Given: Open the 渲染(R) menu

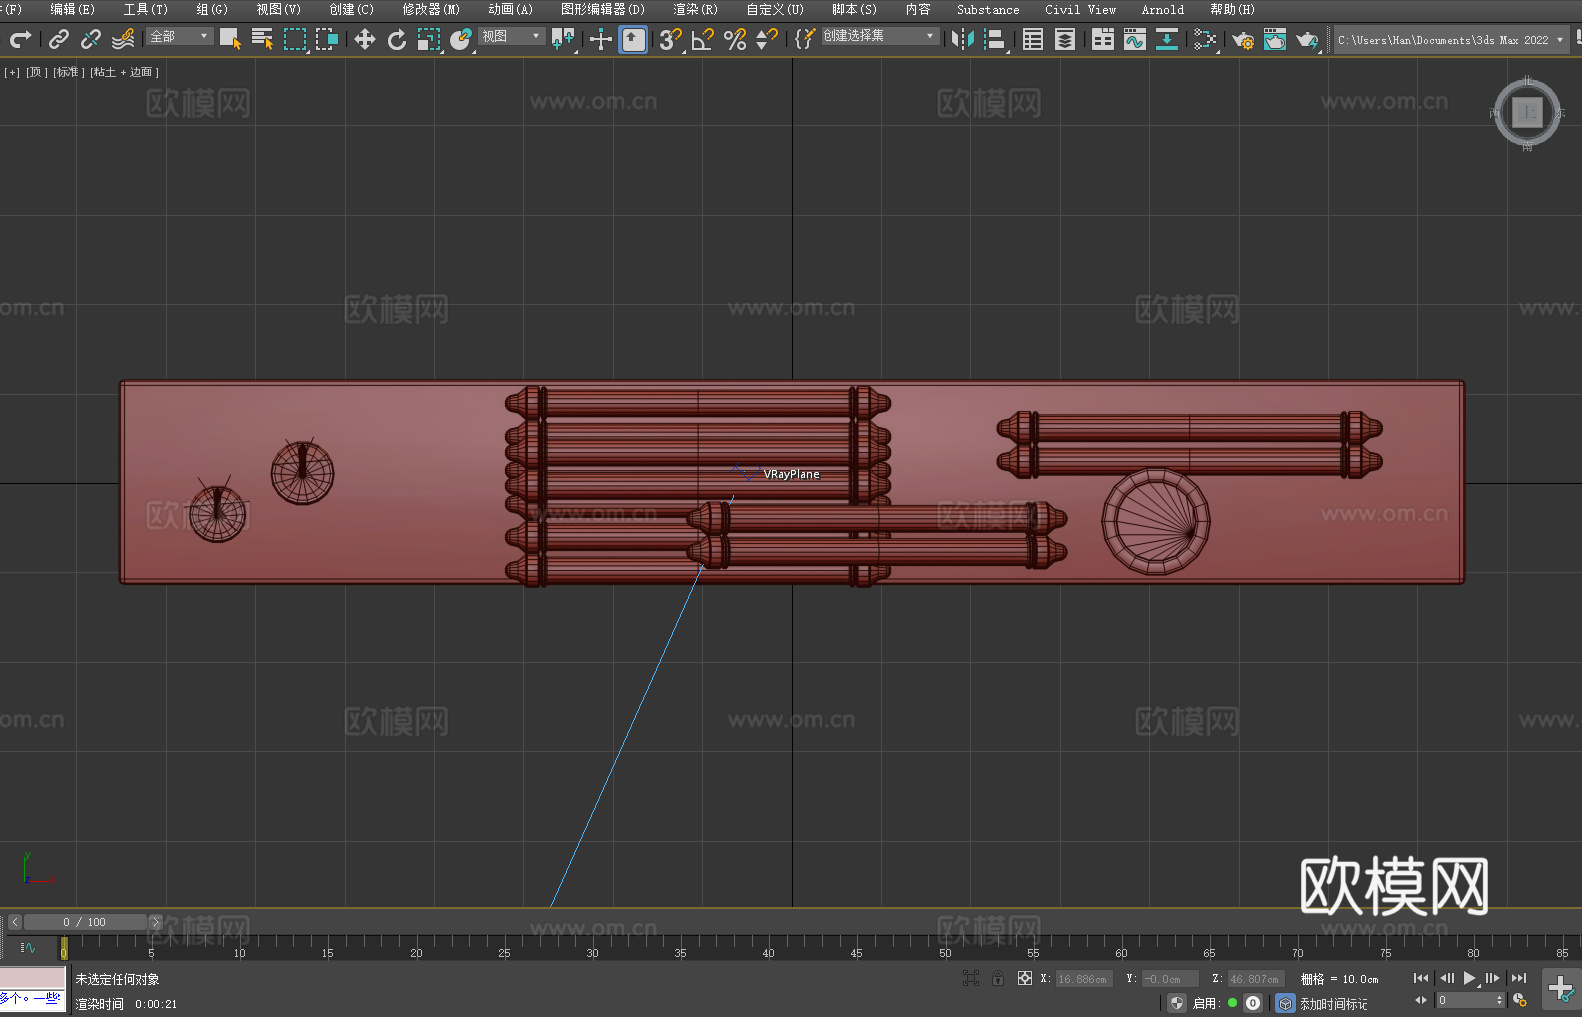Looking at the screenshot, I should pyautogui.click(x=695, y=9).
